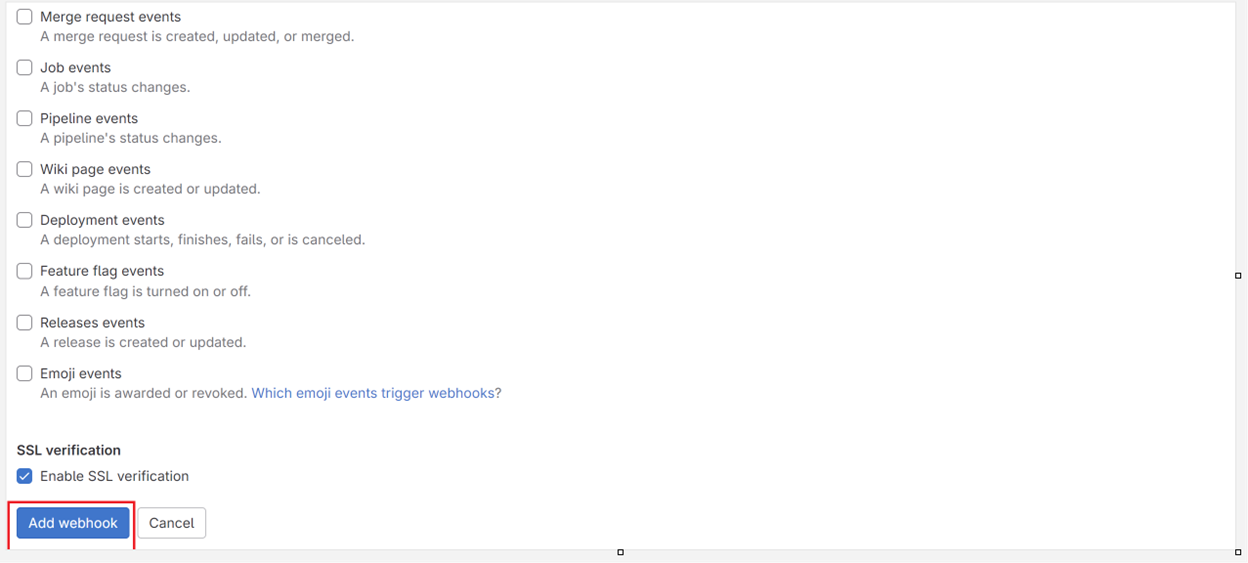Viewport: 1248px width, 563px height.
Task: Turn on the Feature flag events checkbox
Action: 25,271
